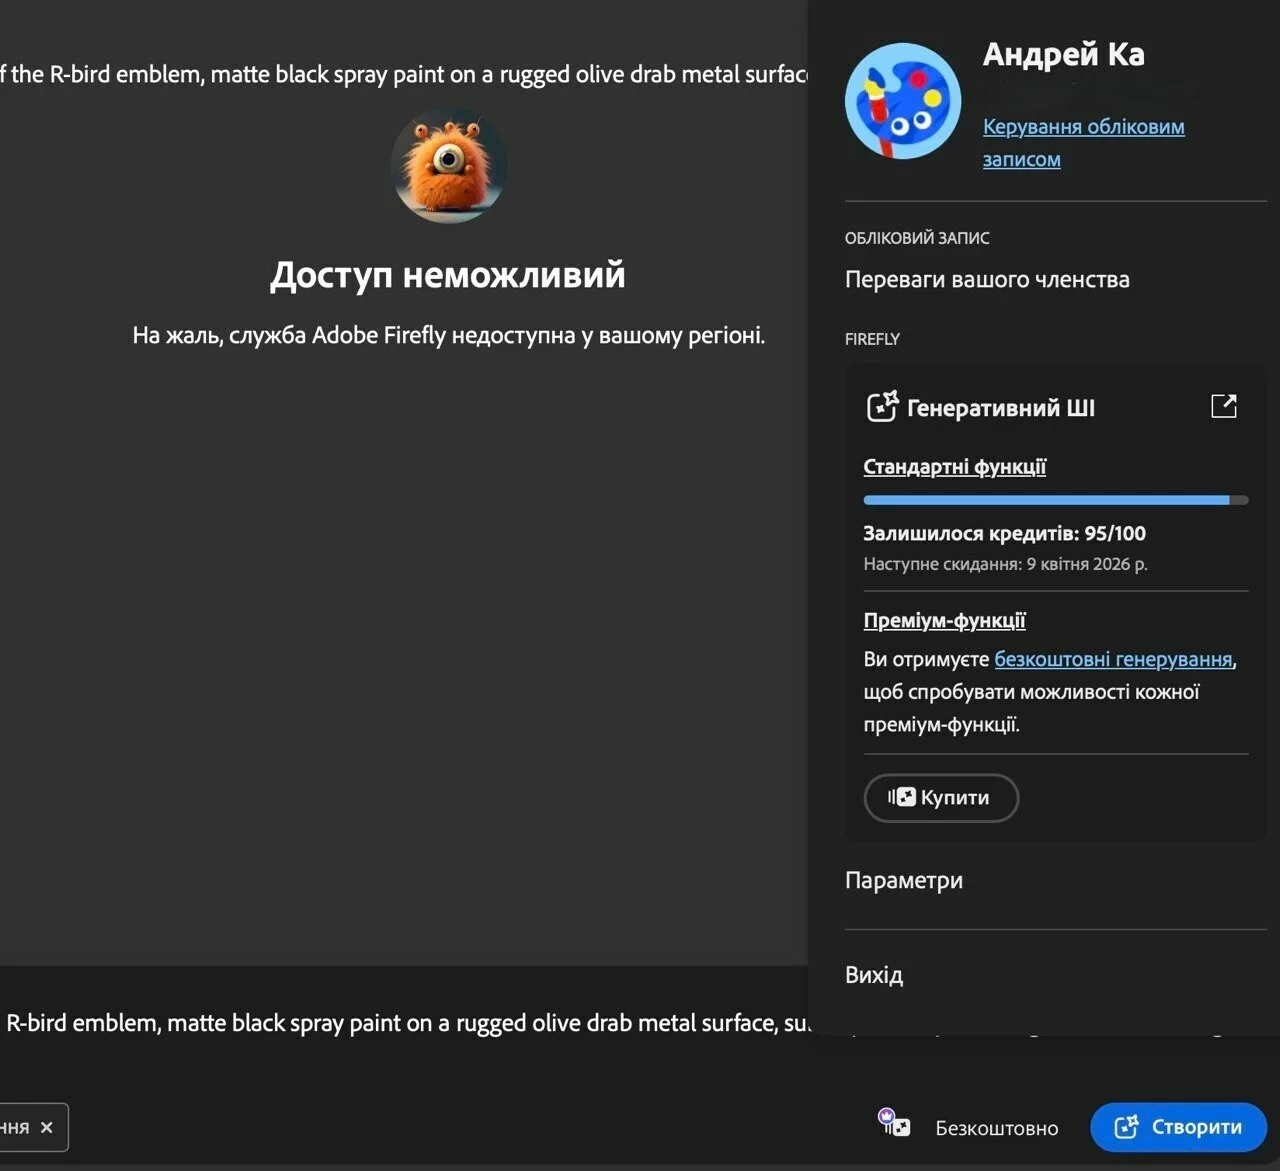Follow the безкоштовні генерування link
Image resolution: width=1280 pixels, height=1171 pixels.
click(x=1113, y=659)
